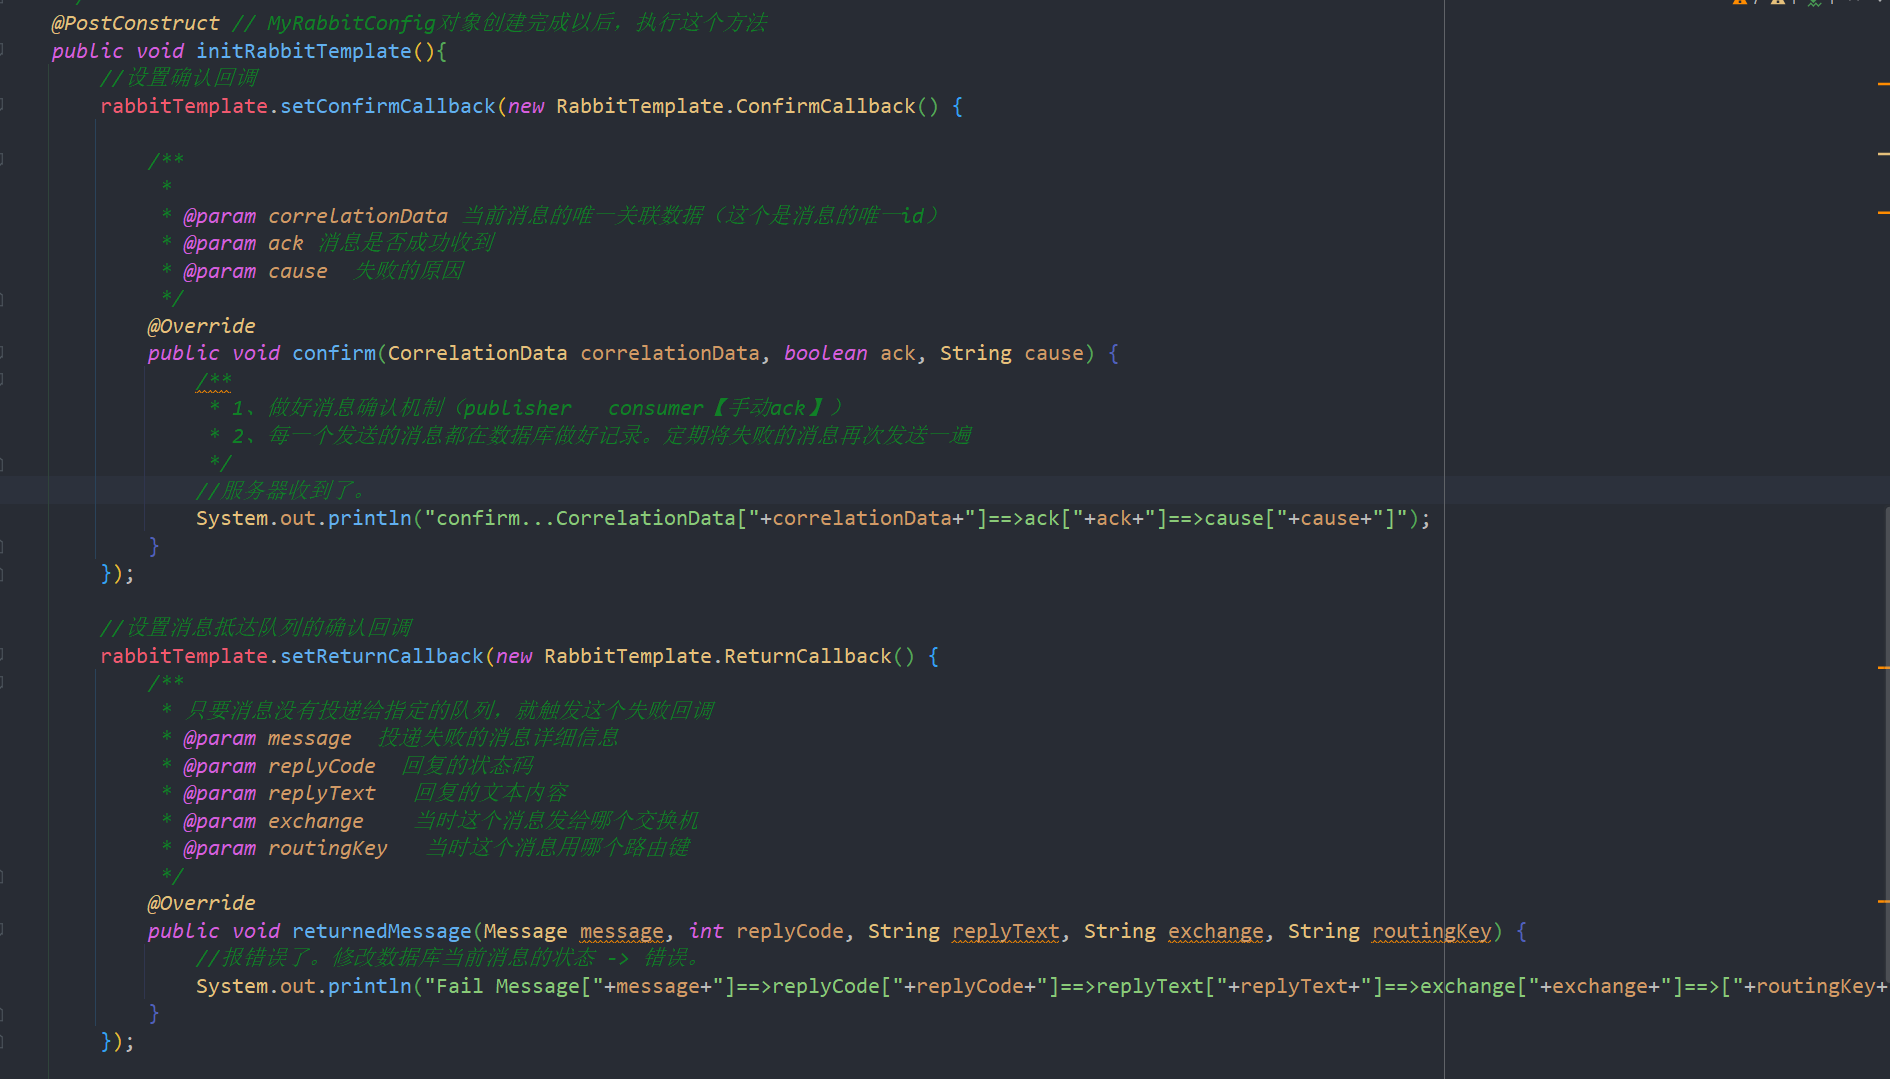This screenshot has width=1890, height=1079.
Task: Click underlined 'routingKey' parameter in signature
Action: pyautogui.click(x=1431, y=931)
